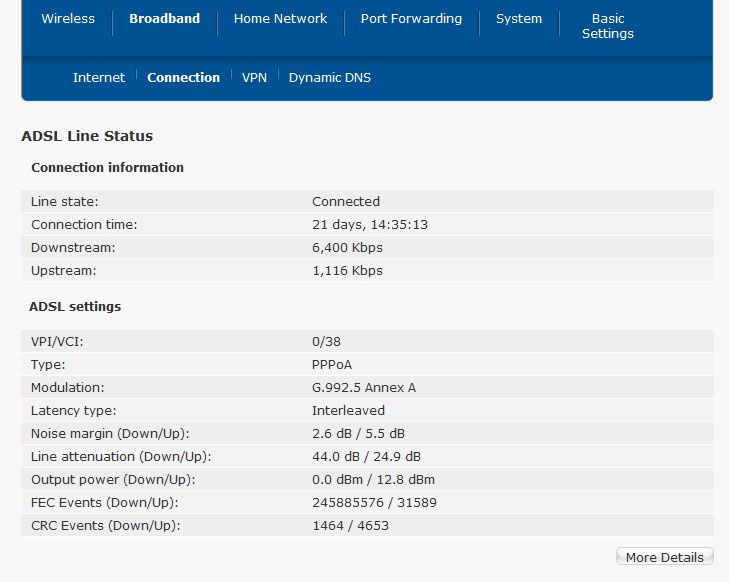The width and height of the screenshot is (729, 582).
Task: Click the 1,116 Kbps upstream value
Action: (x=347, y=271)
